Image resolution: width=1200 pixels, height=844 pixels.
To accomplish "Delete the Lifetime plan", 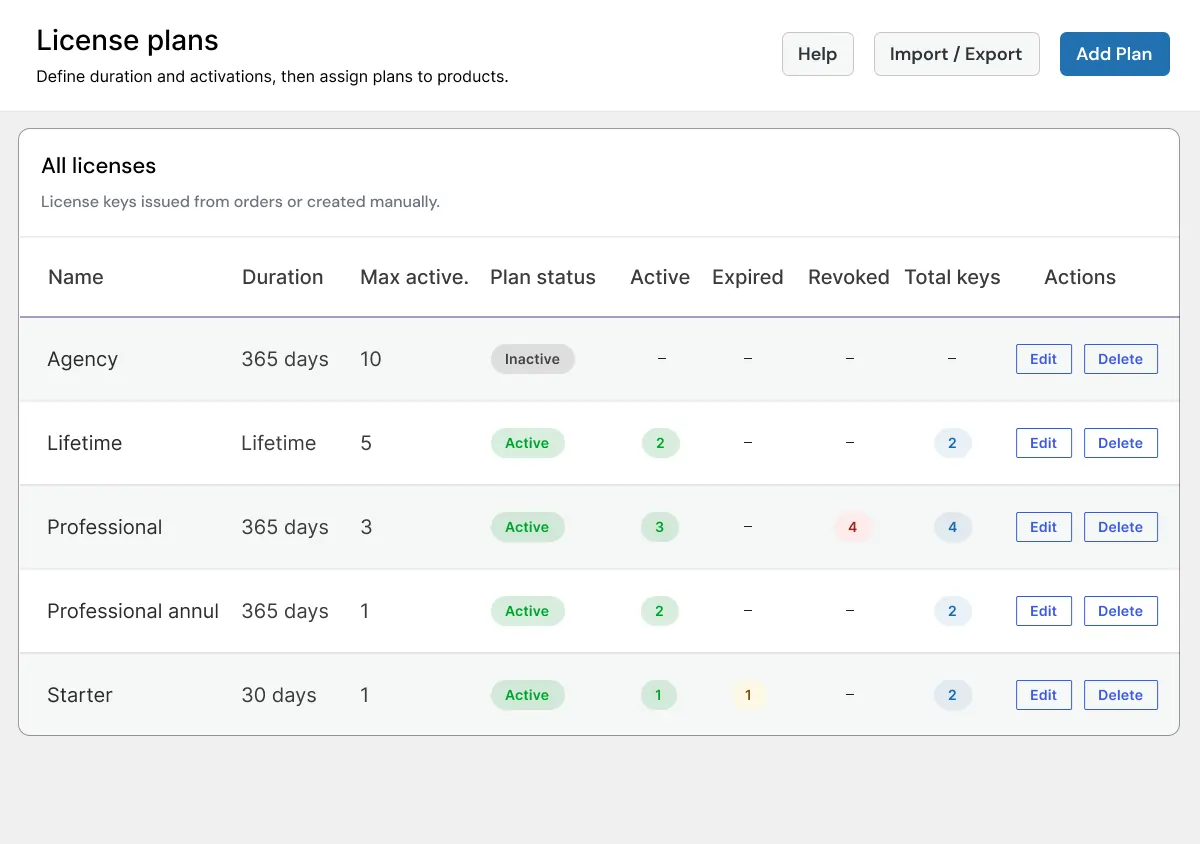I will click(x=1120, y=443).
